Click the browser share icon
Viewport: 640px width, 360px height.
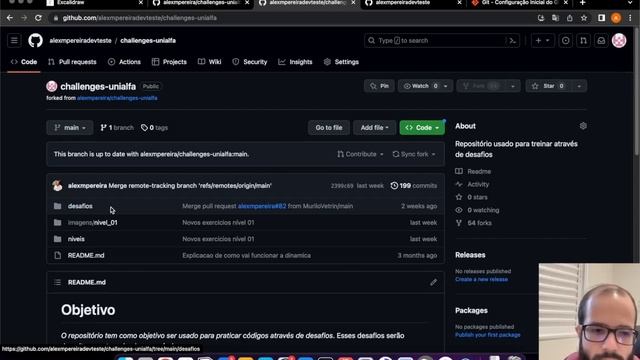[569, 18]
